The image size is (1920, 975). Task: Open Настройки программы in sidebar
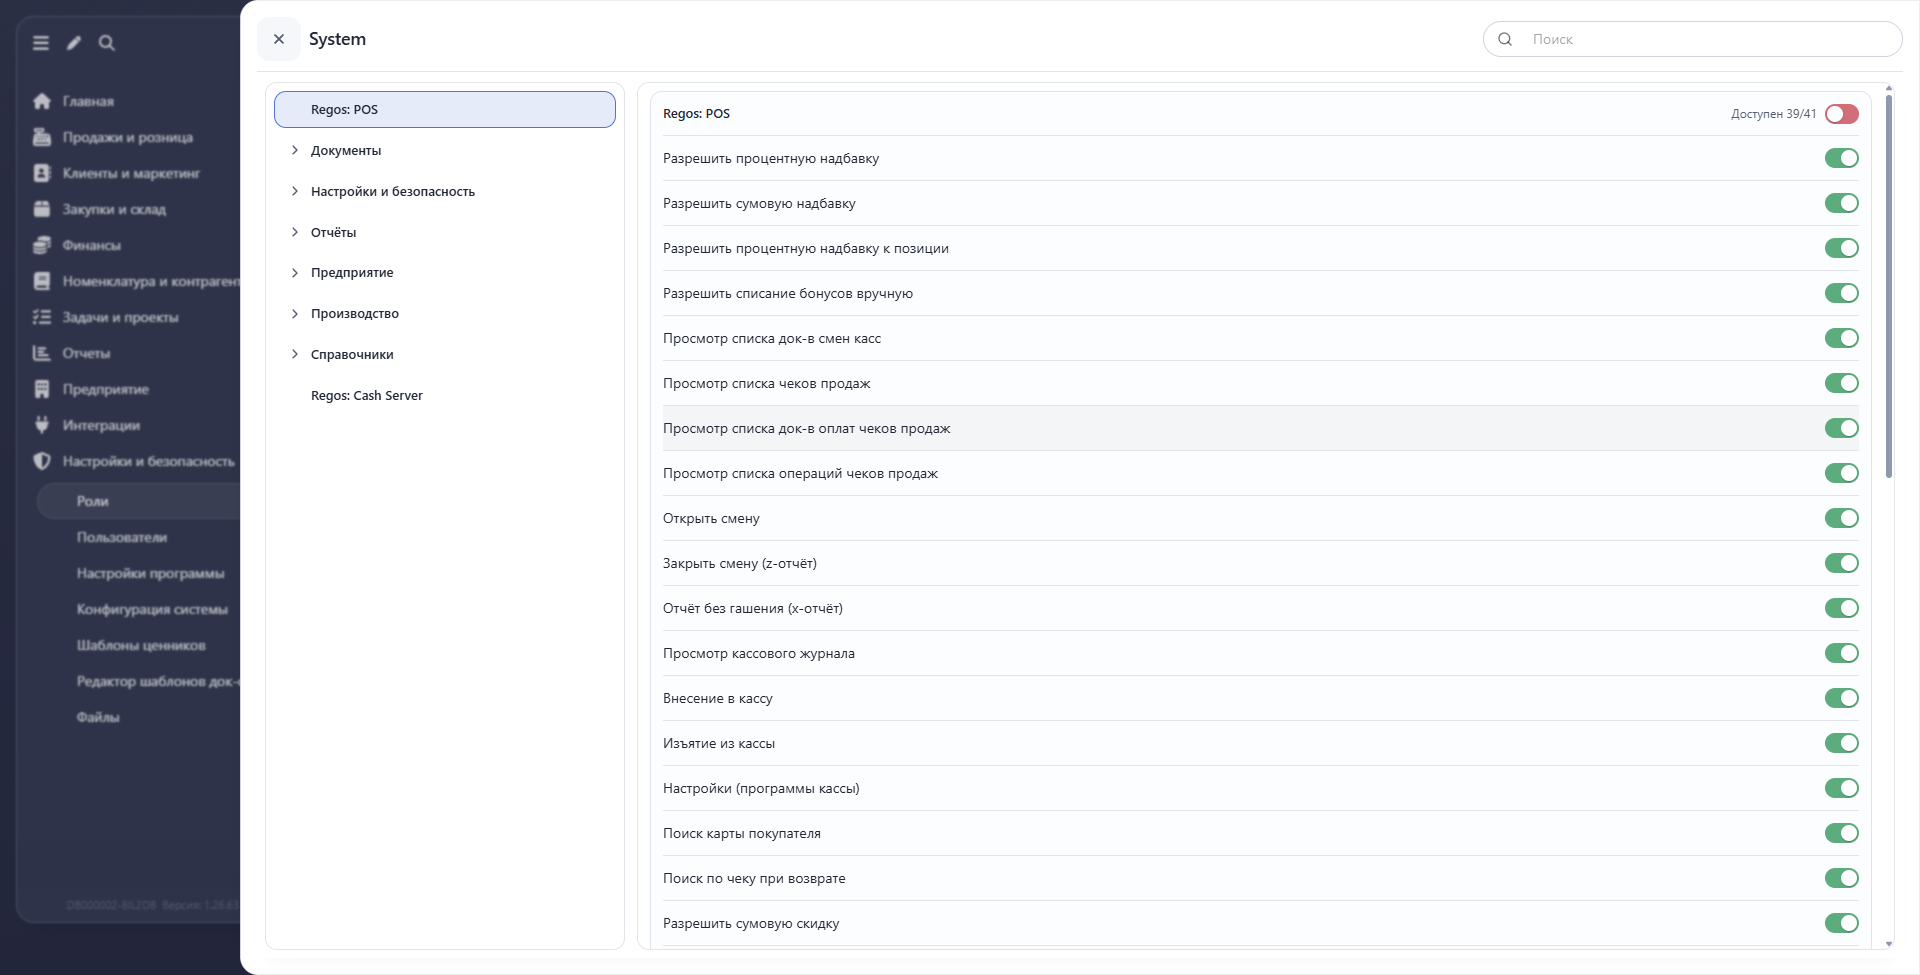151,573
